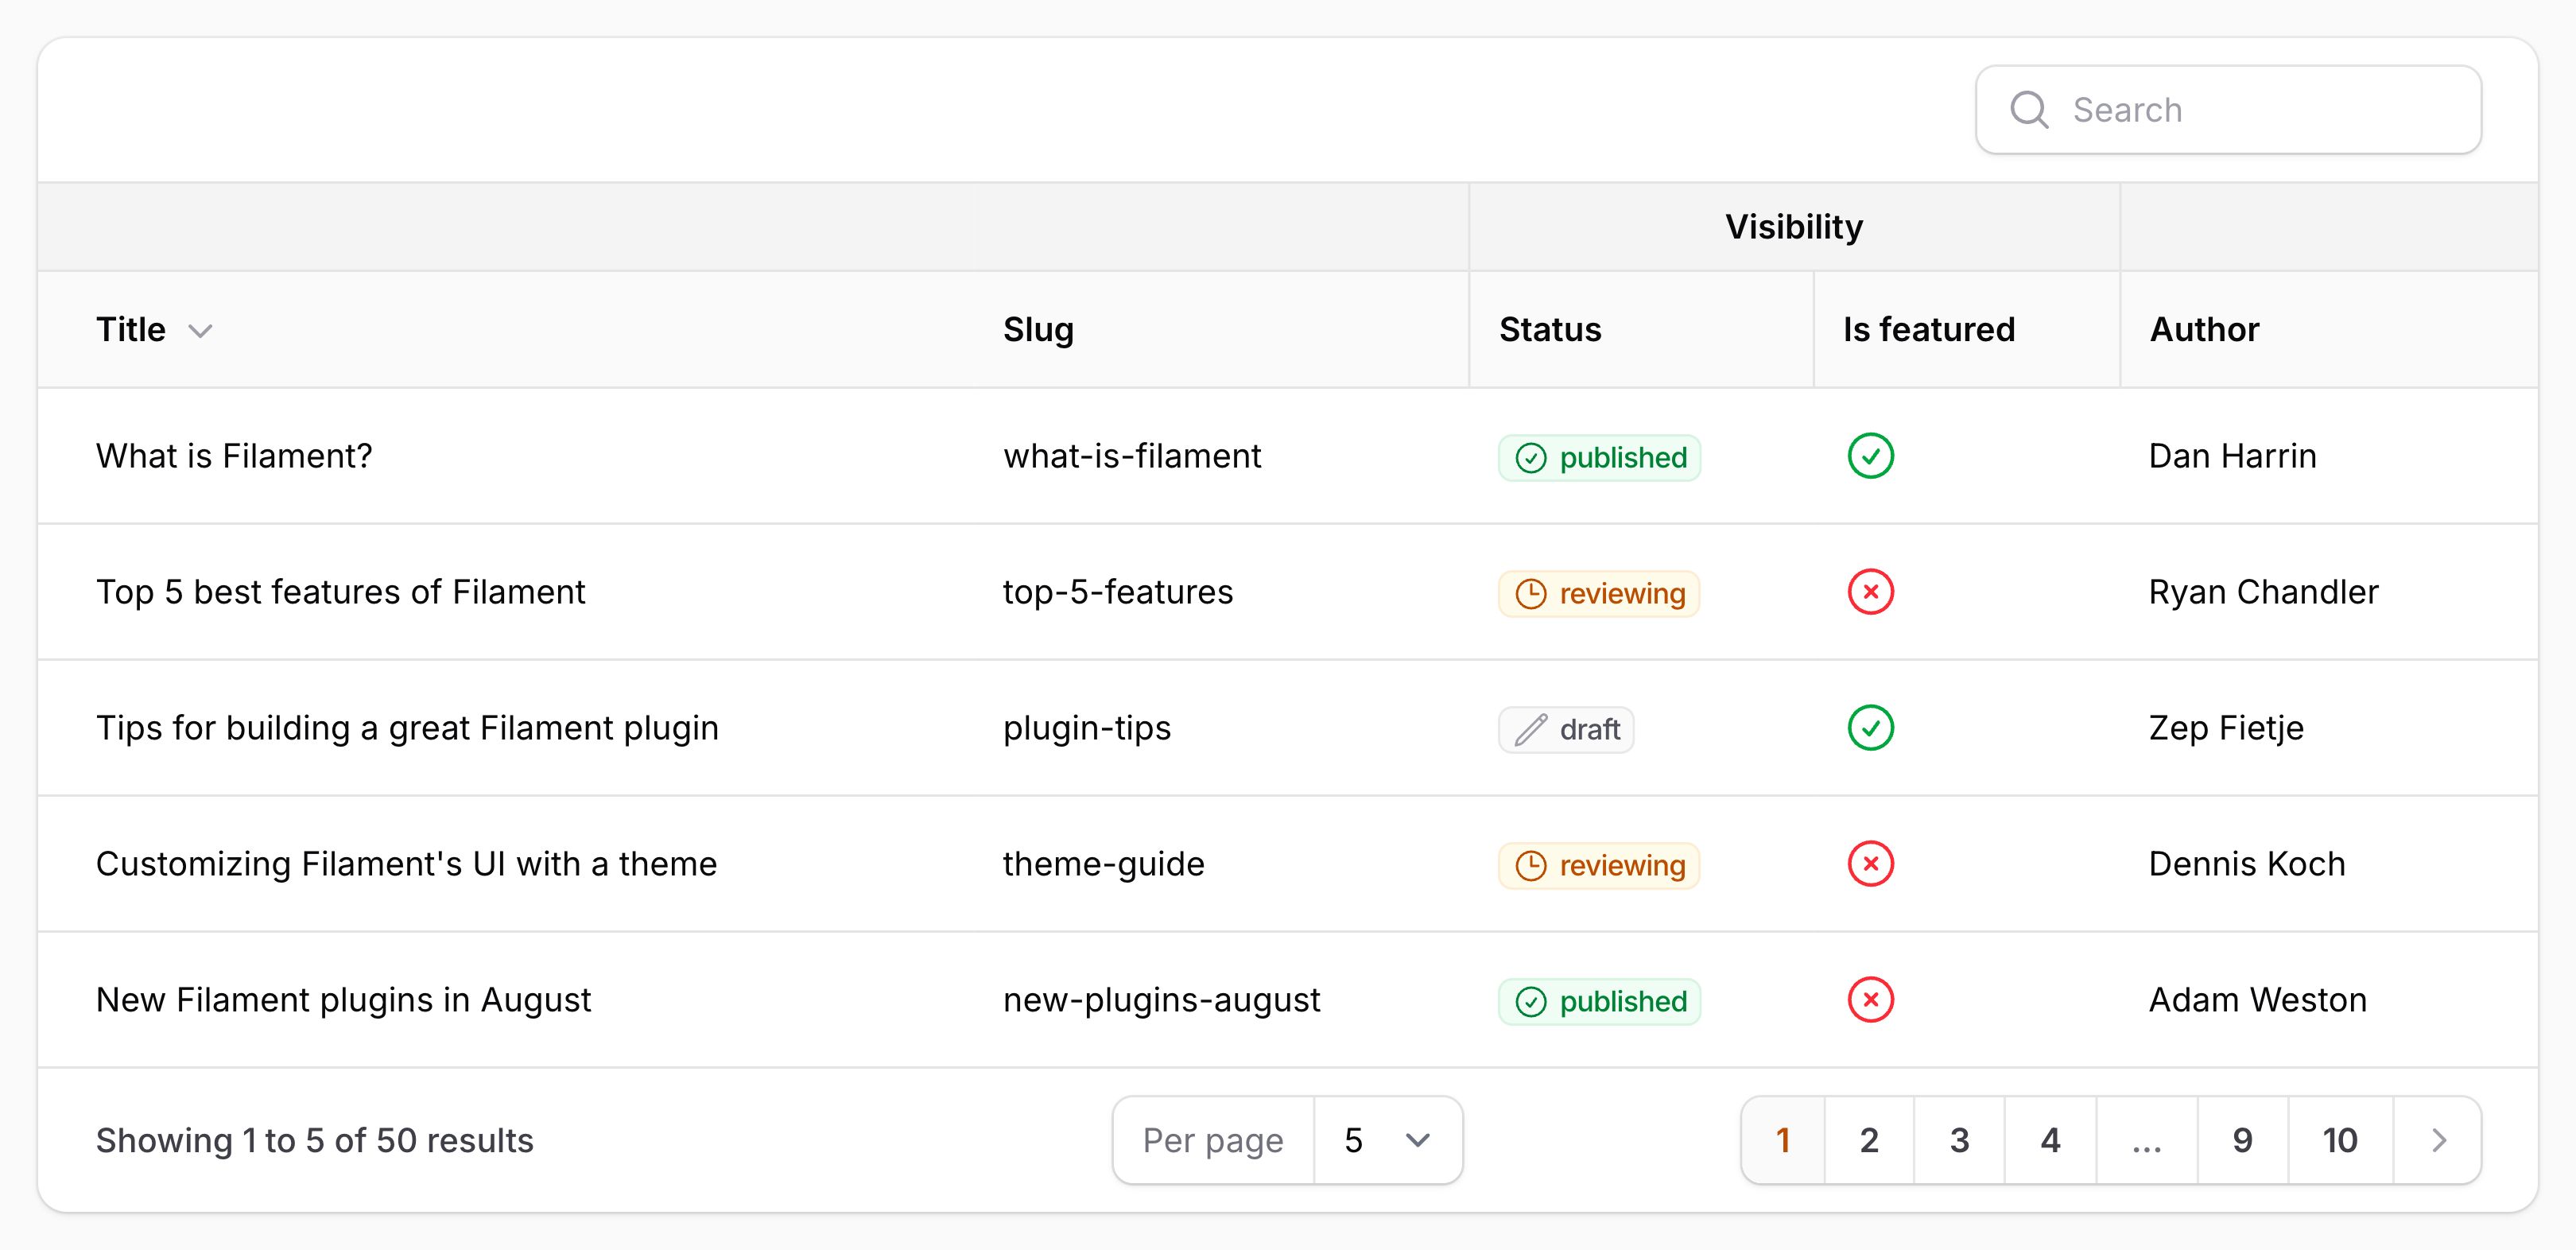Click the Author column header

2204,329
